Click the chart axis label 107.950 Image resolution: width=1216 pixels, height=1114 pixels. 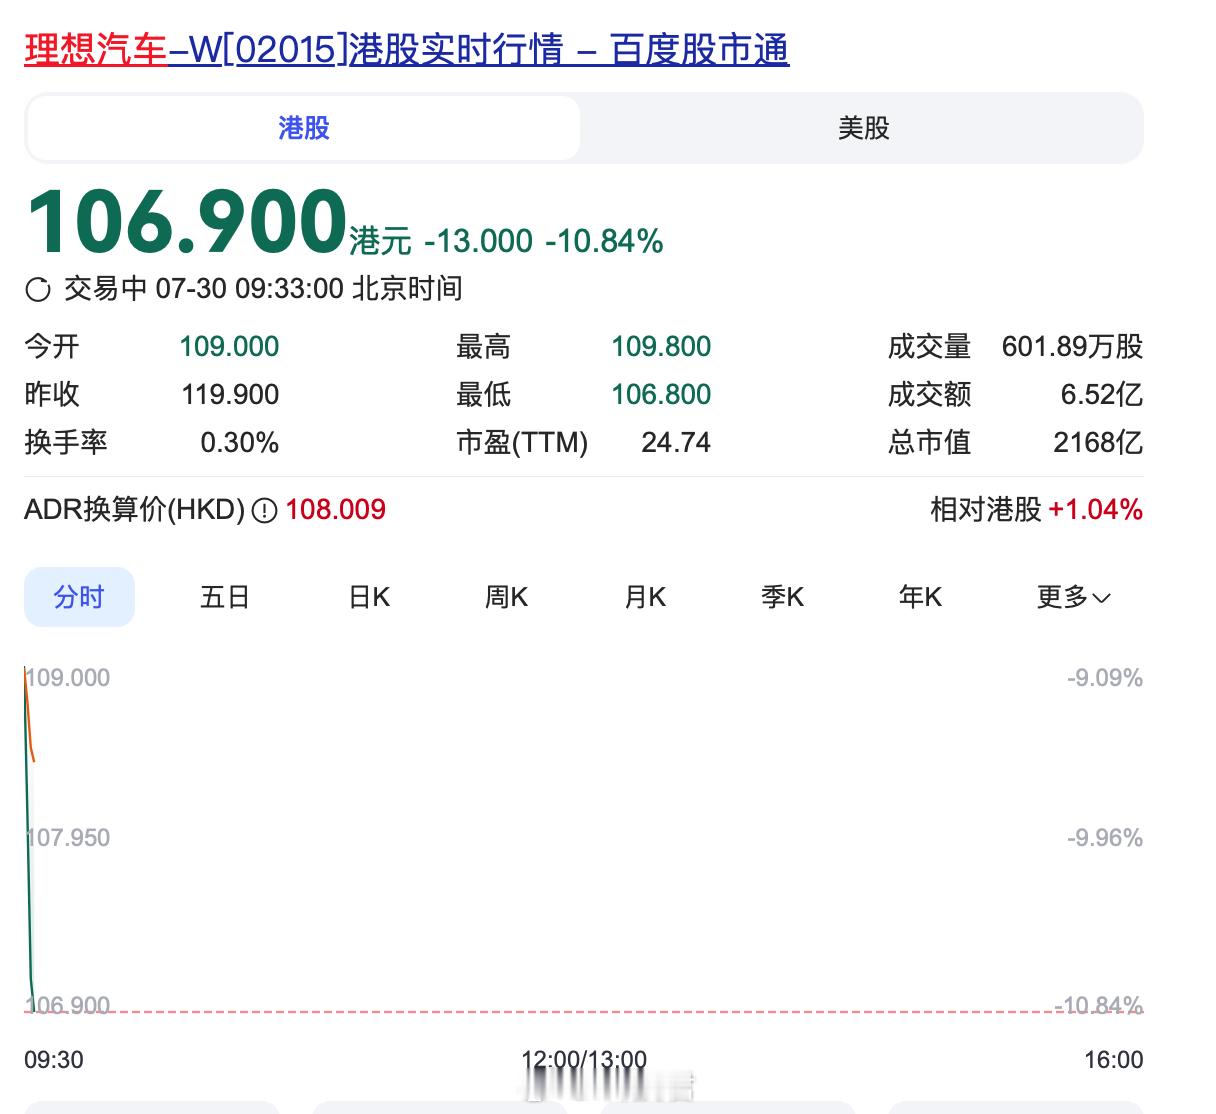click(x=68, y=838)
